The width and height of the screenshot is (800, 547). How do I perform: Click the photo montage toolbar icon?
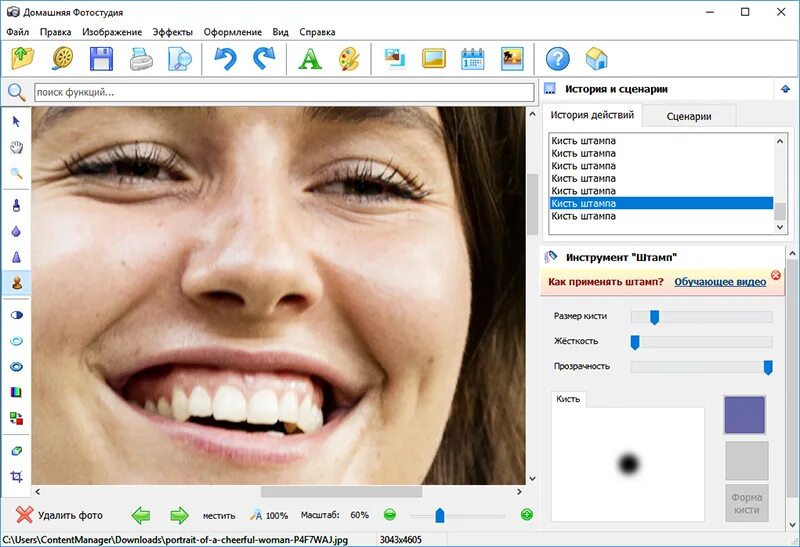click(395, 59)
